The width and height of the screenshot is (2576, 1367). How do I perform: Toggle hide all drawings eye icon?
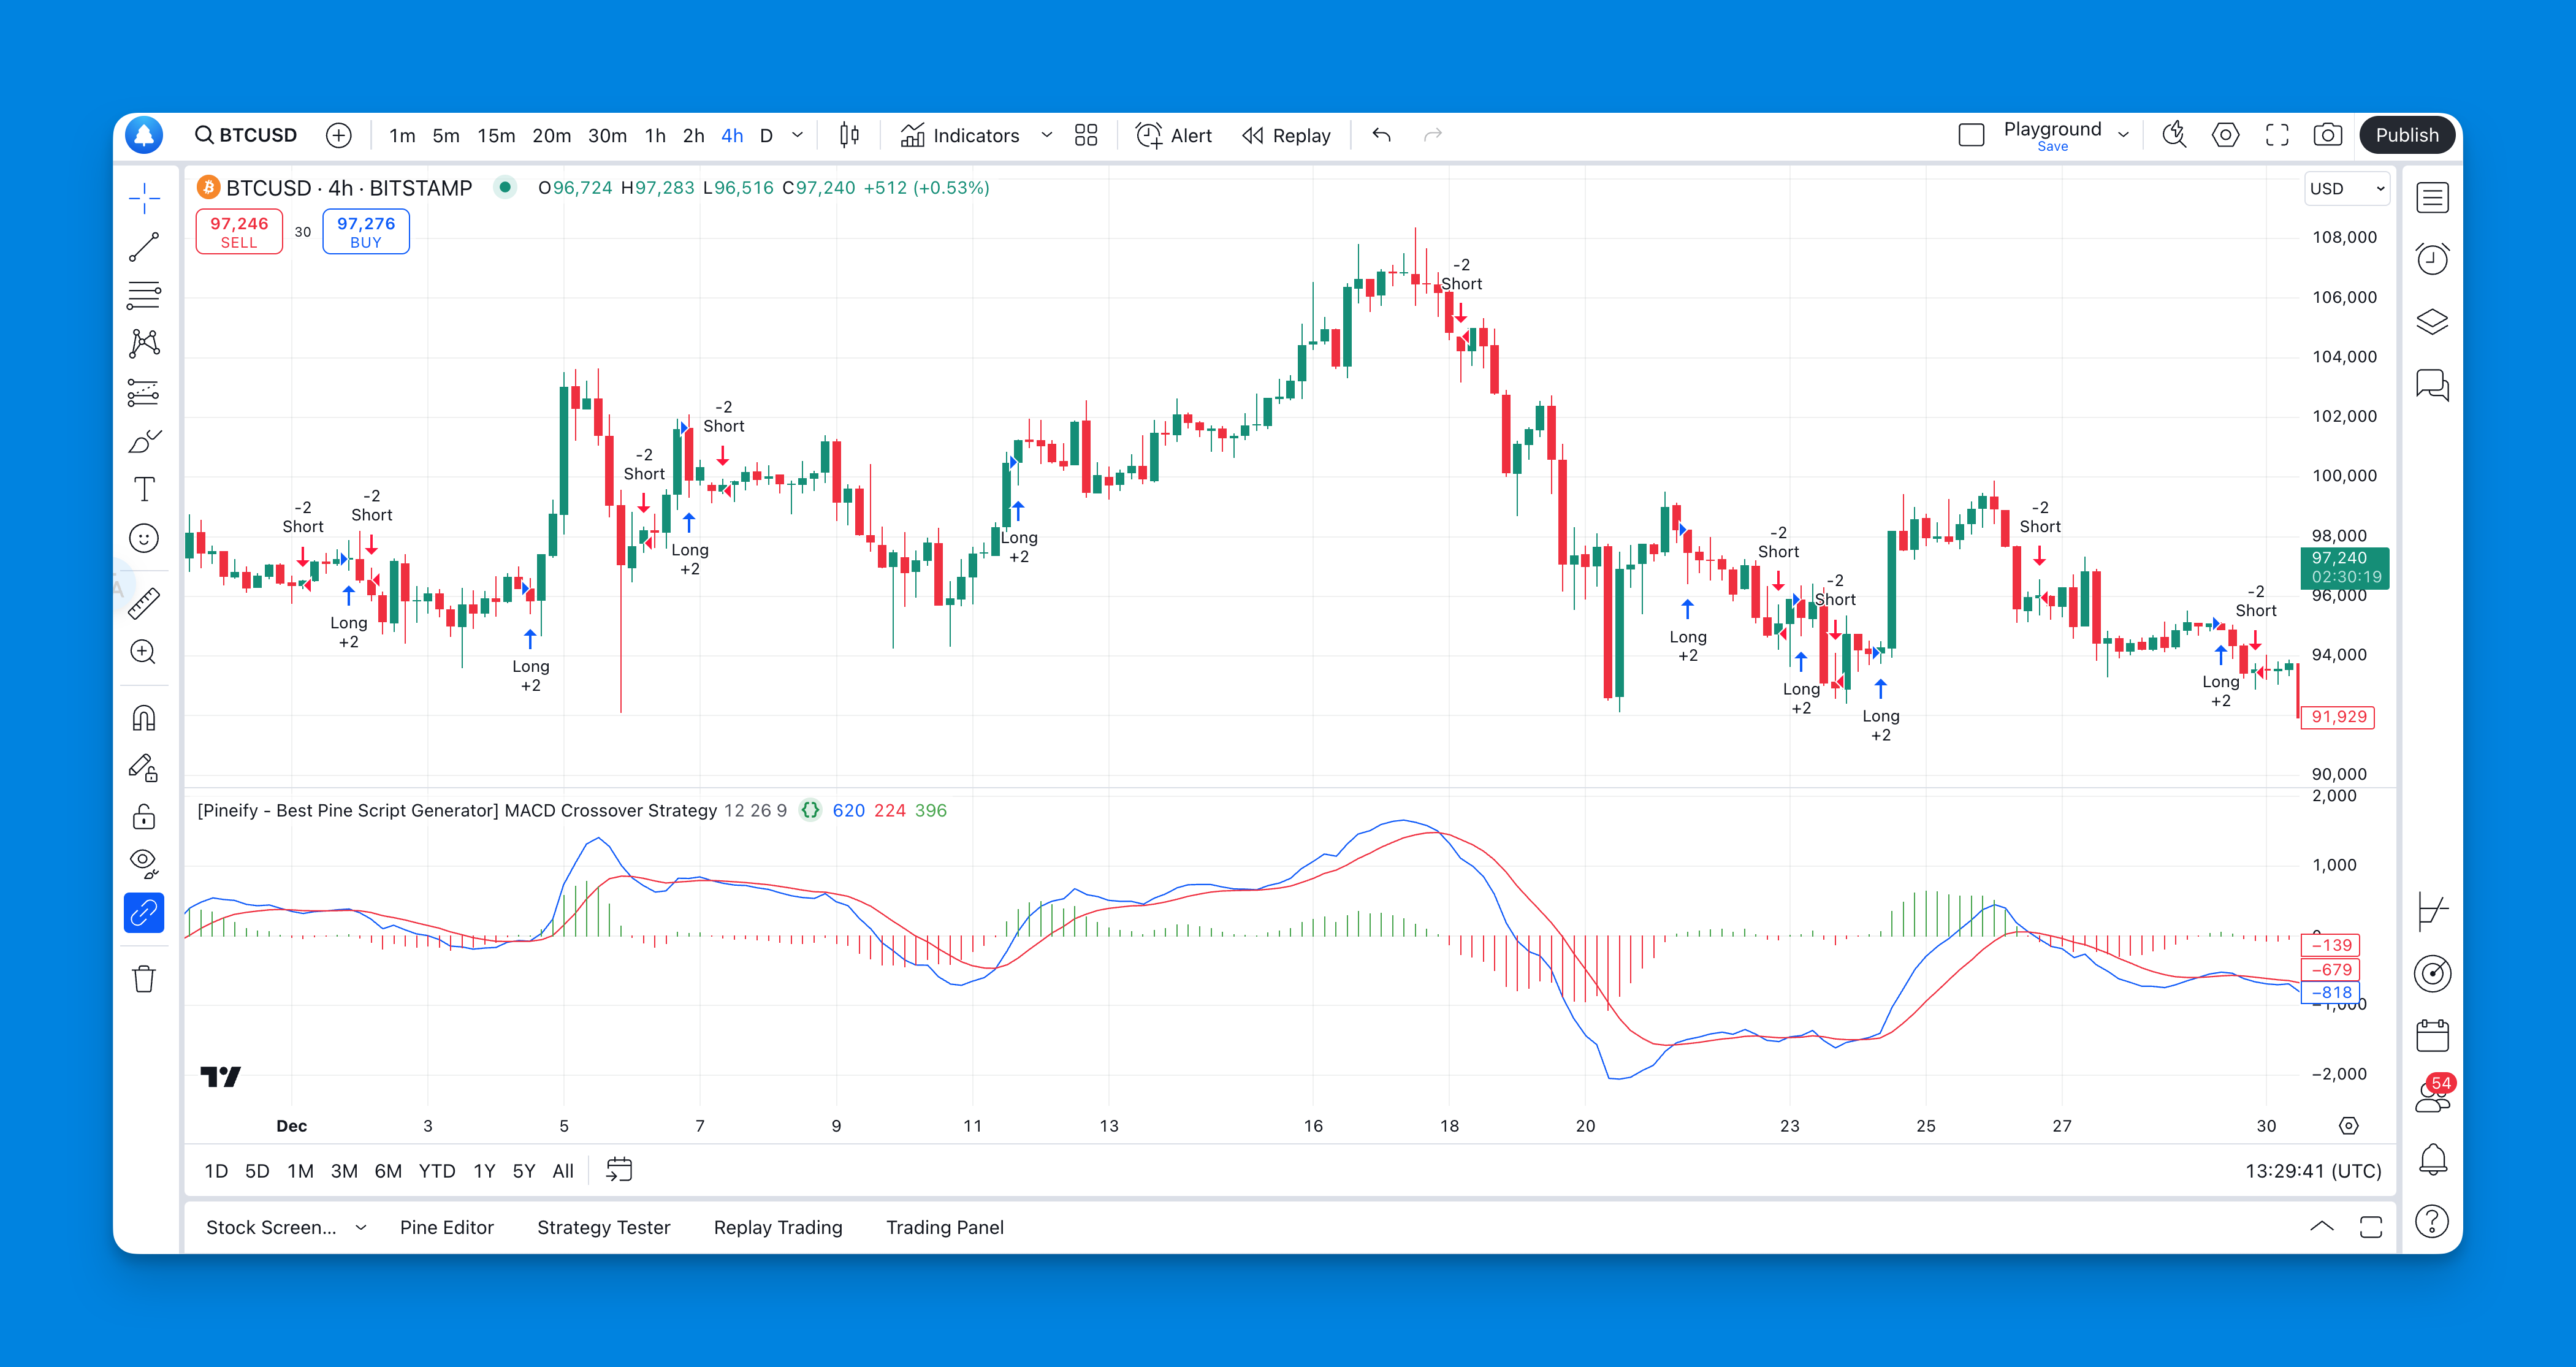point(144,864)
